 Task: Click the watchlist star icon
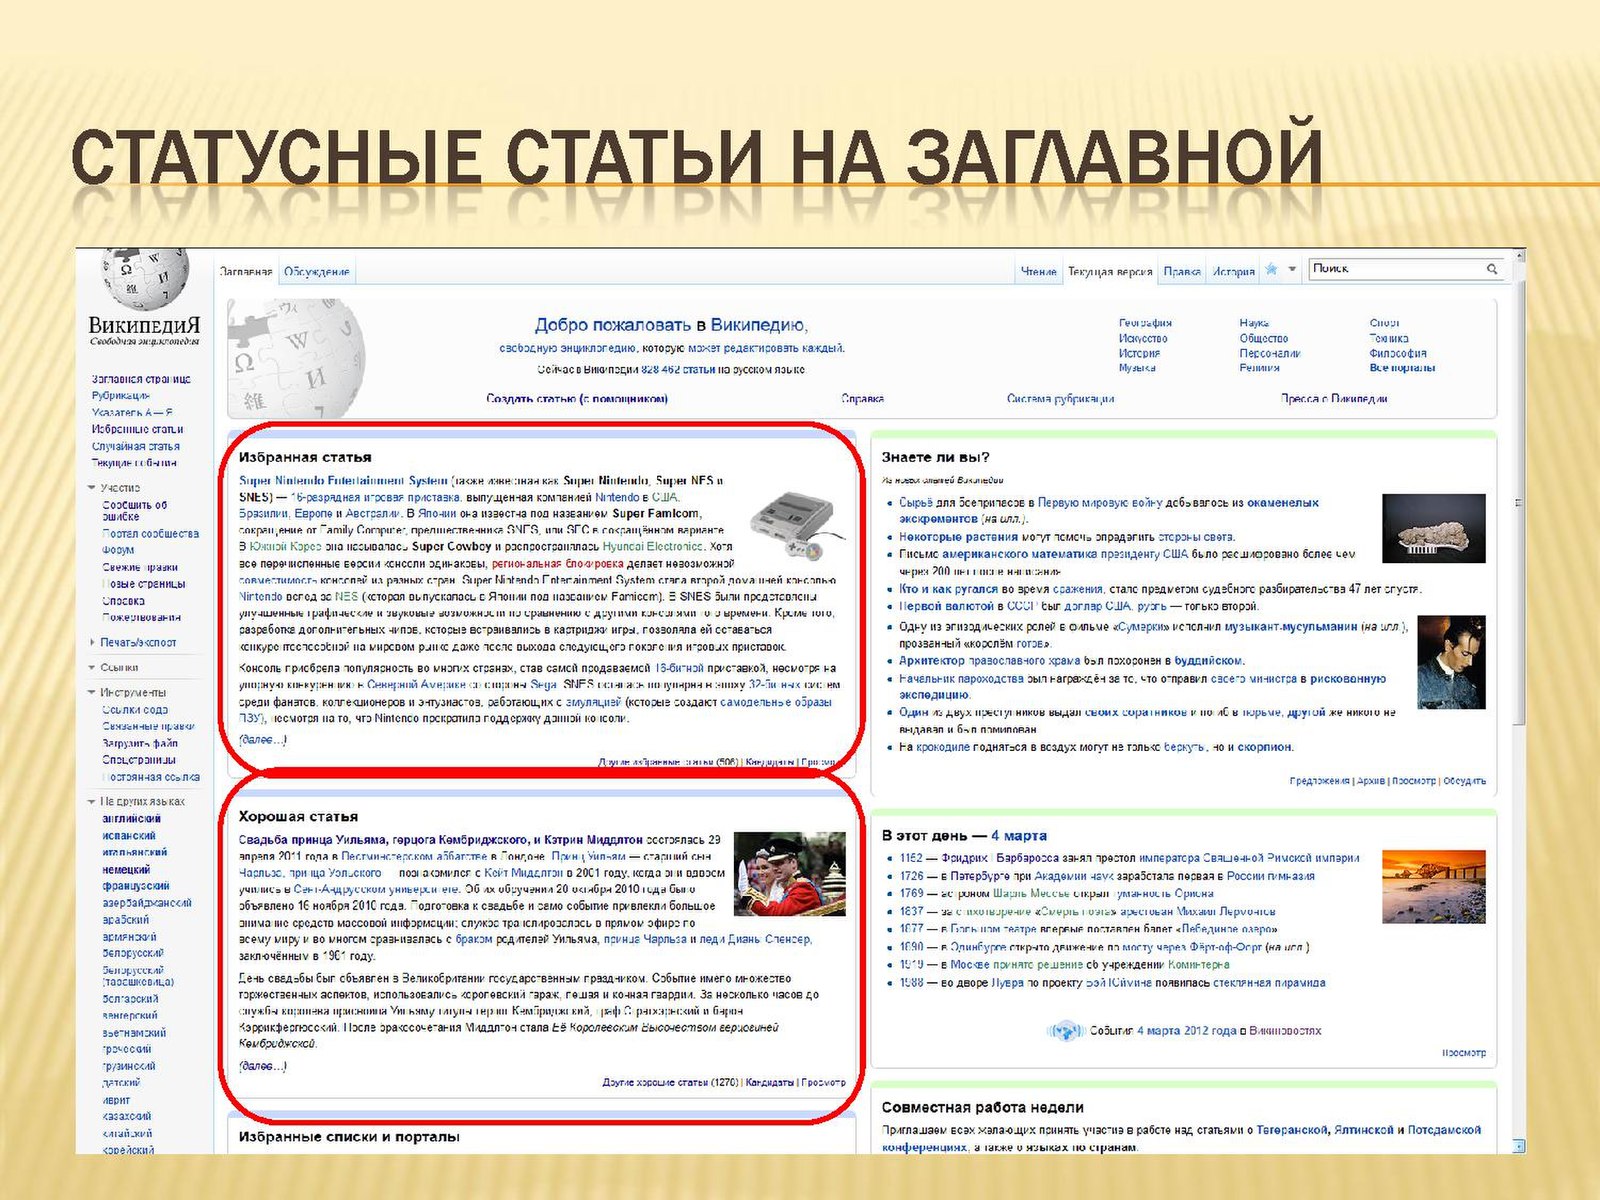(1272, 269)
